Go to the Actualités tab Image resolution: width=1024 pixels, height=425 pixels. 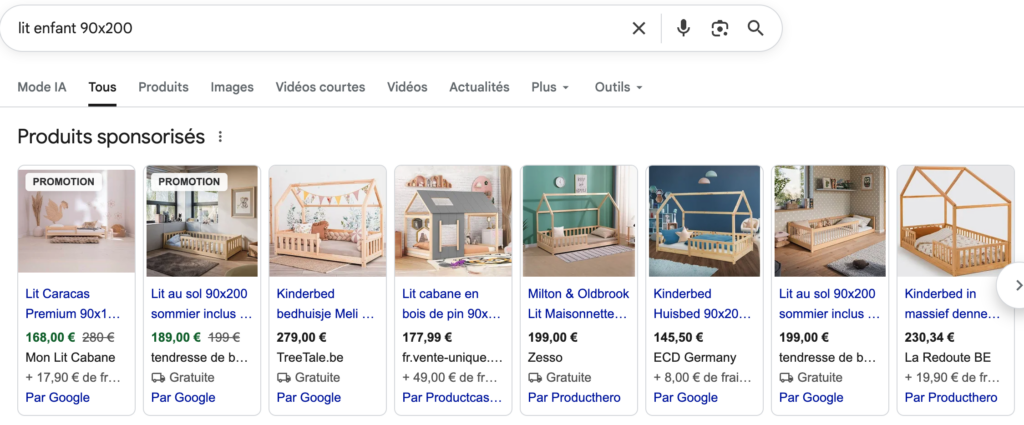coord(479,87)
